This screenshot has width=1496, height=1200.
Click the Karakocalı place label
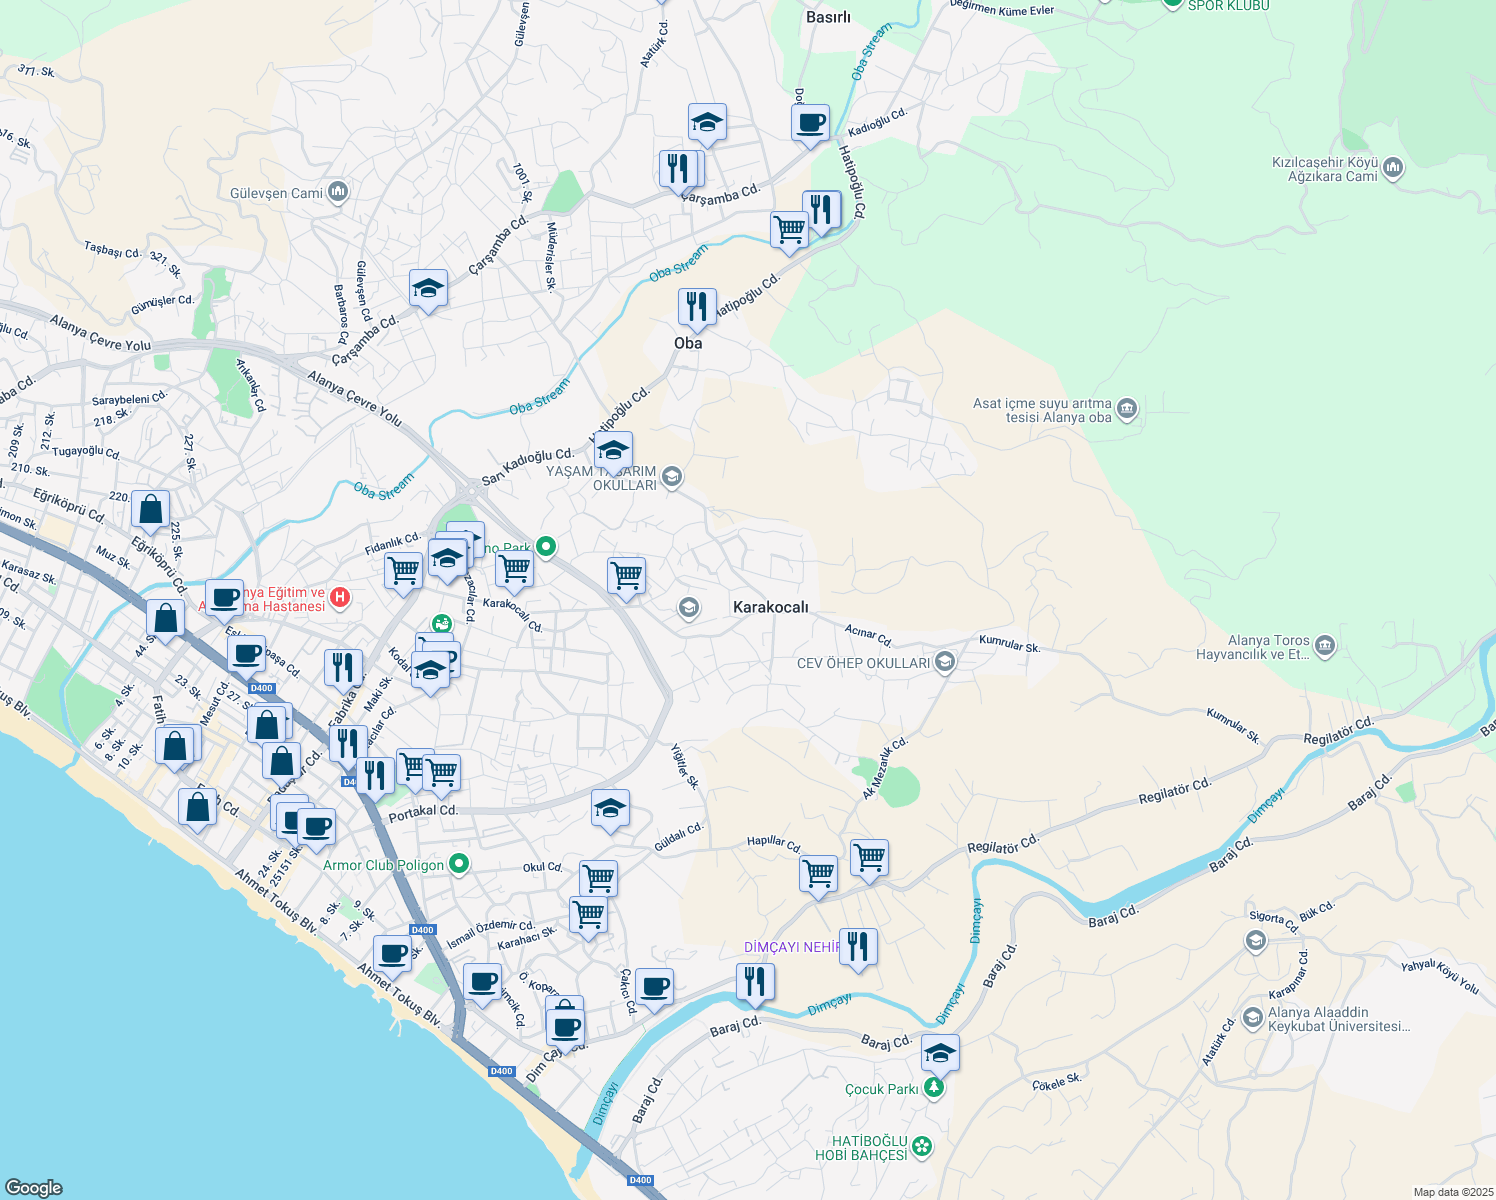pos(770,607)
